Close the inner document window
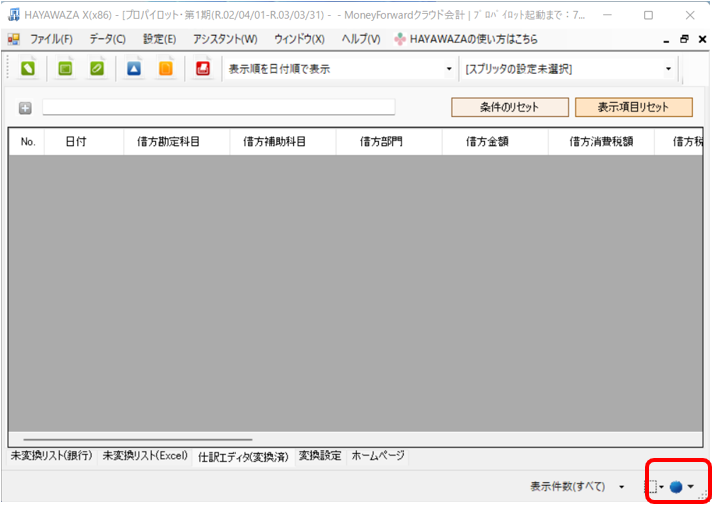The height and width of the screenshot is (505, 712). point(702,40)
